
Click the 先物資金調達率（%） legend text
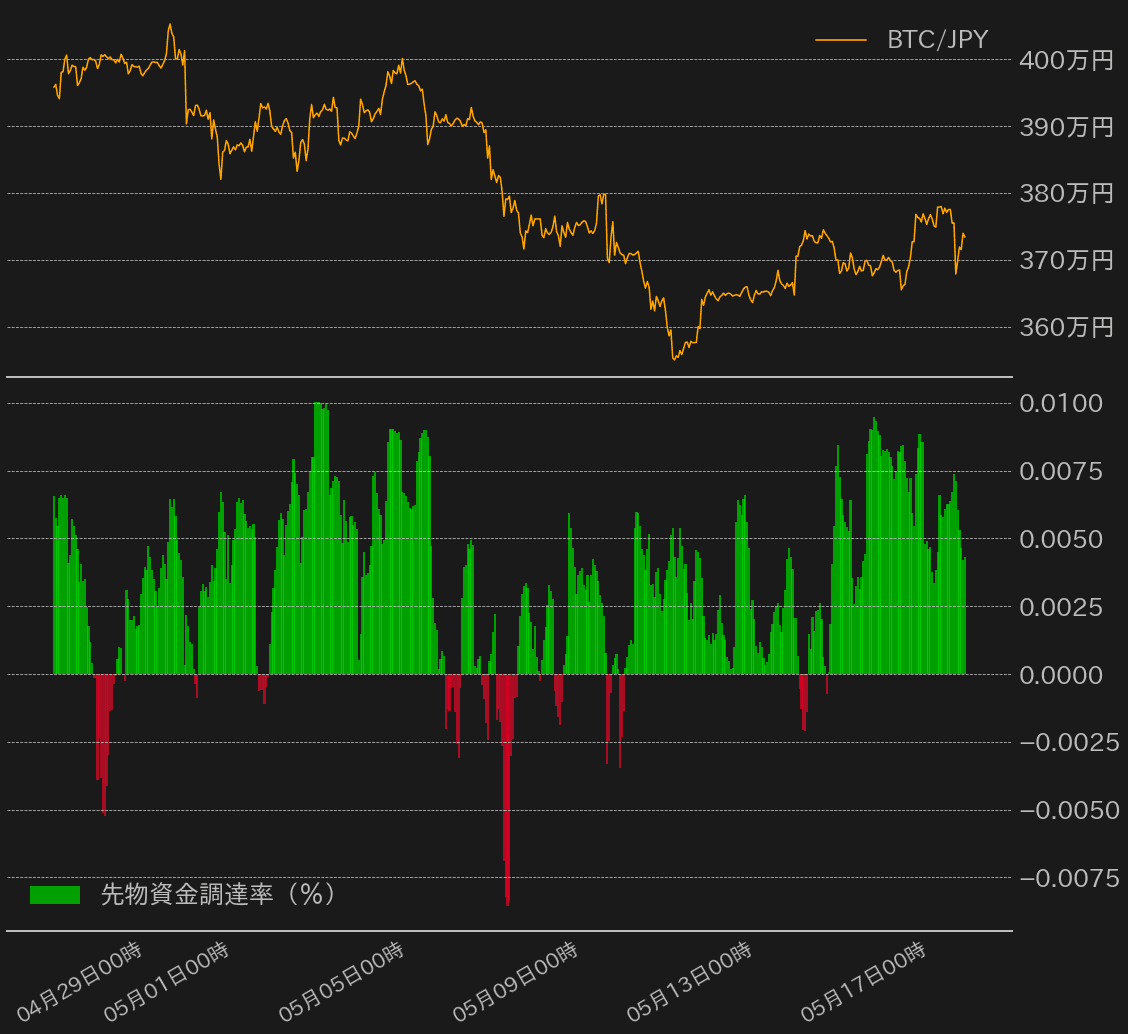(x=218, y=894)
